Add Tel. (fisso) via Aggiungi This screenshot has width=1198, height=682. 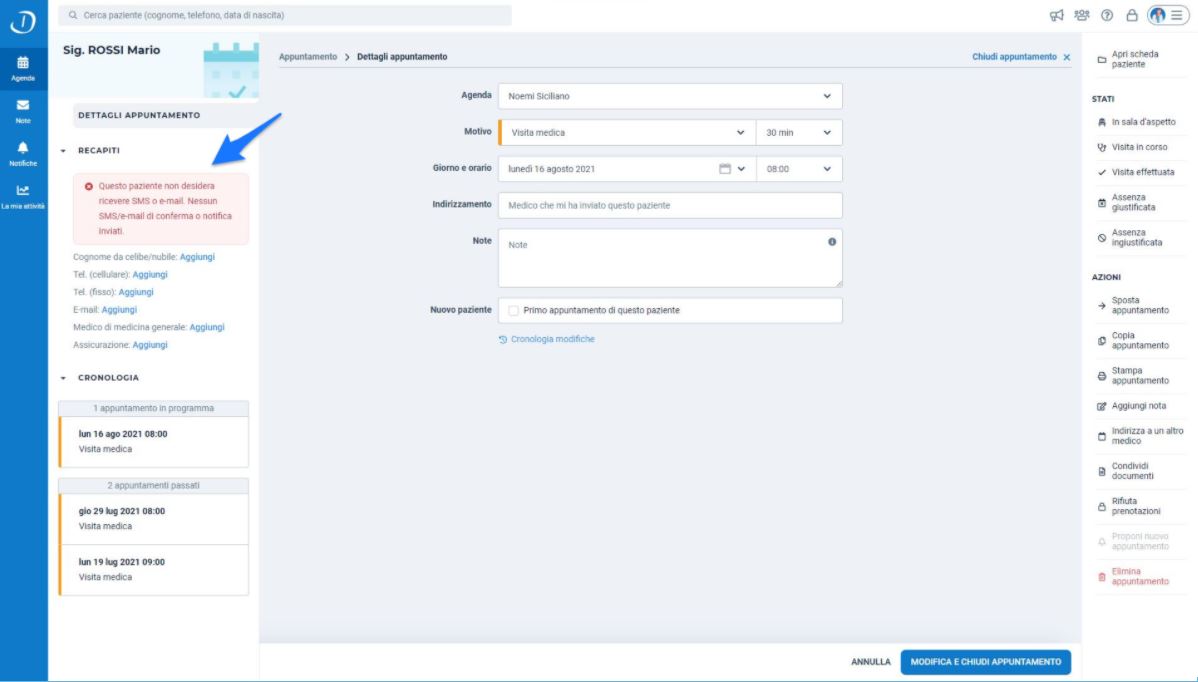tap(136, 293)
